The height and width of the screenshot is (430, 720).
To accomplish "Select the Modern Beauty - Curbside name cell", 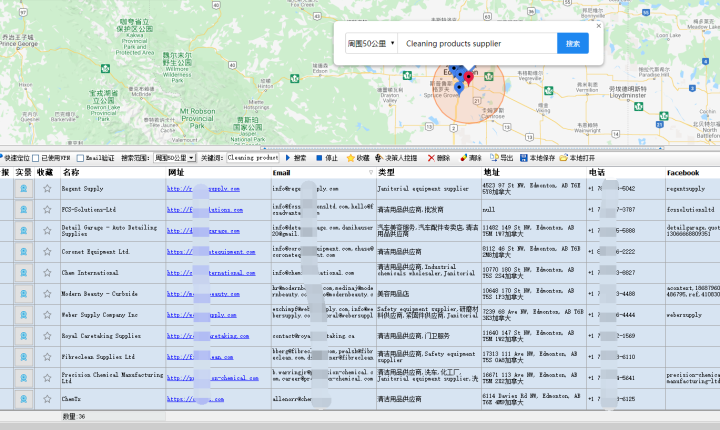I will [113, 294].
